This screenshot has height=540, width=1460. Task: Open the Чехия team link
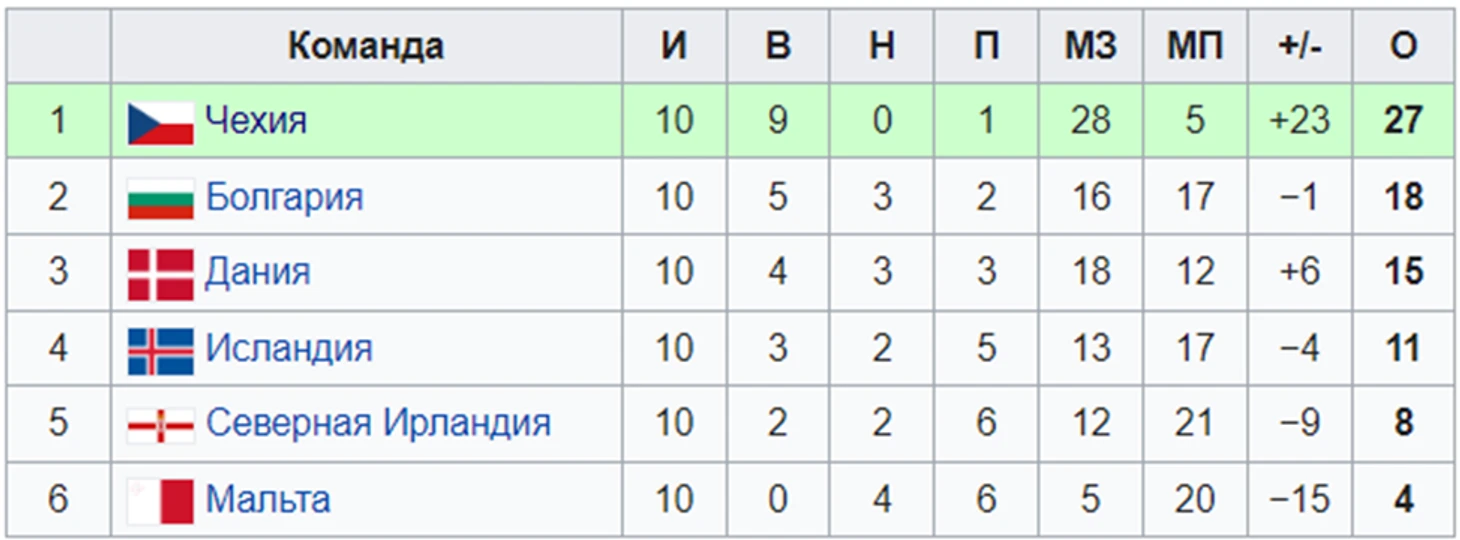click(256, 121)
